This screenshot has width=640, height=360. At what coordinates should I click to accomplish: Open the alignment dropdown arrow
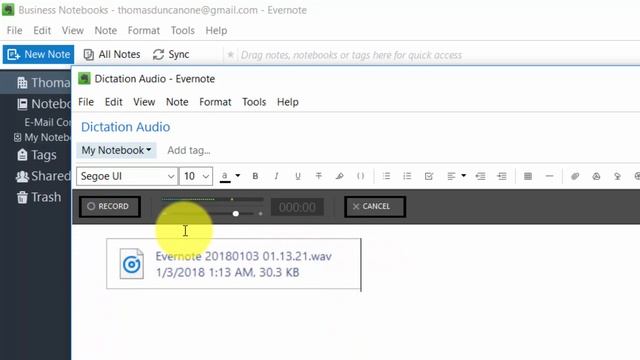[x=464, y=176]
